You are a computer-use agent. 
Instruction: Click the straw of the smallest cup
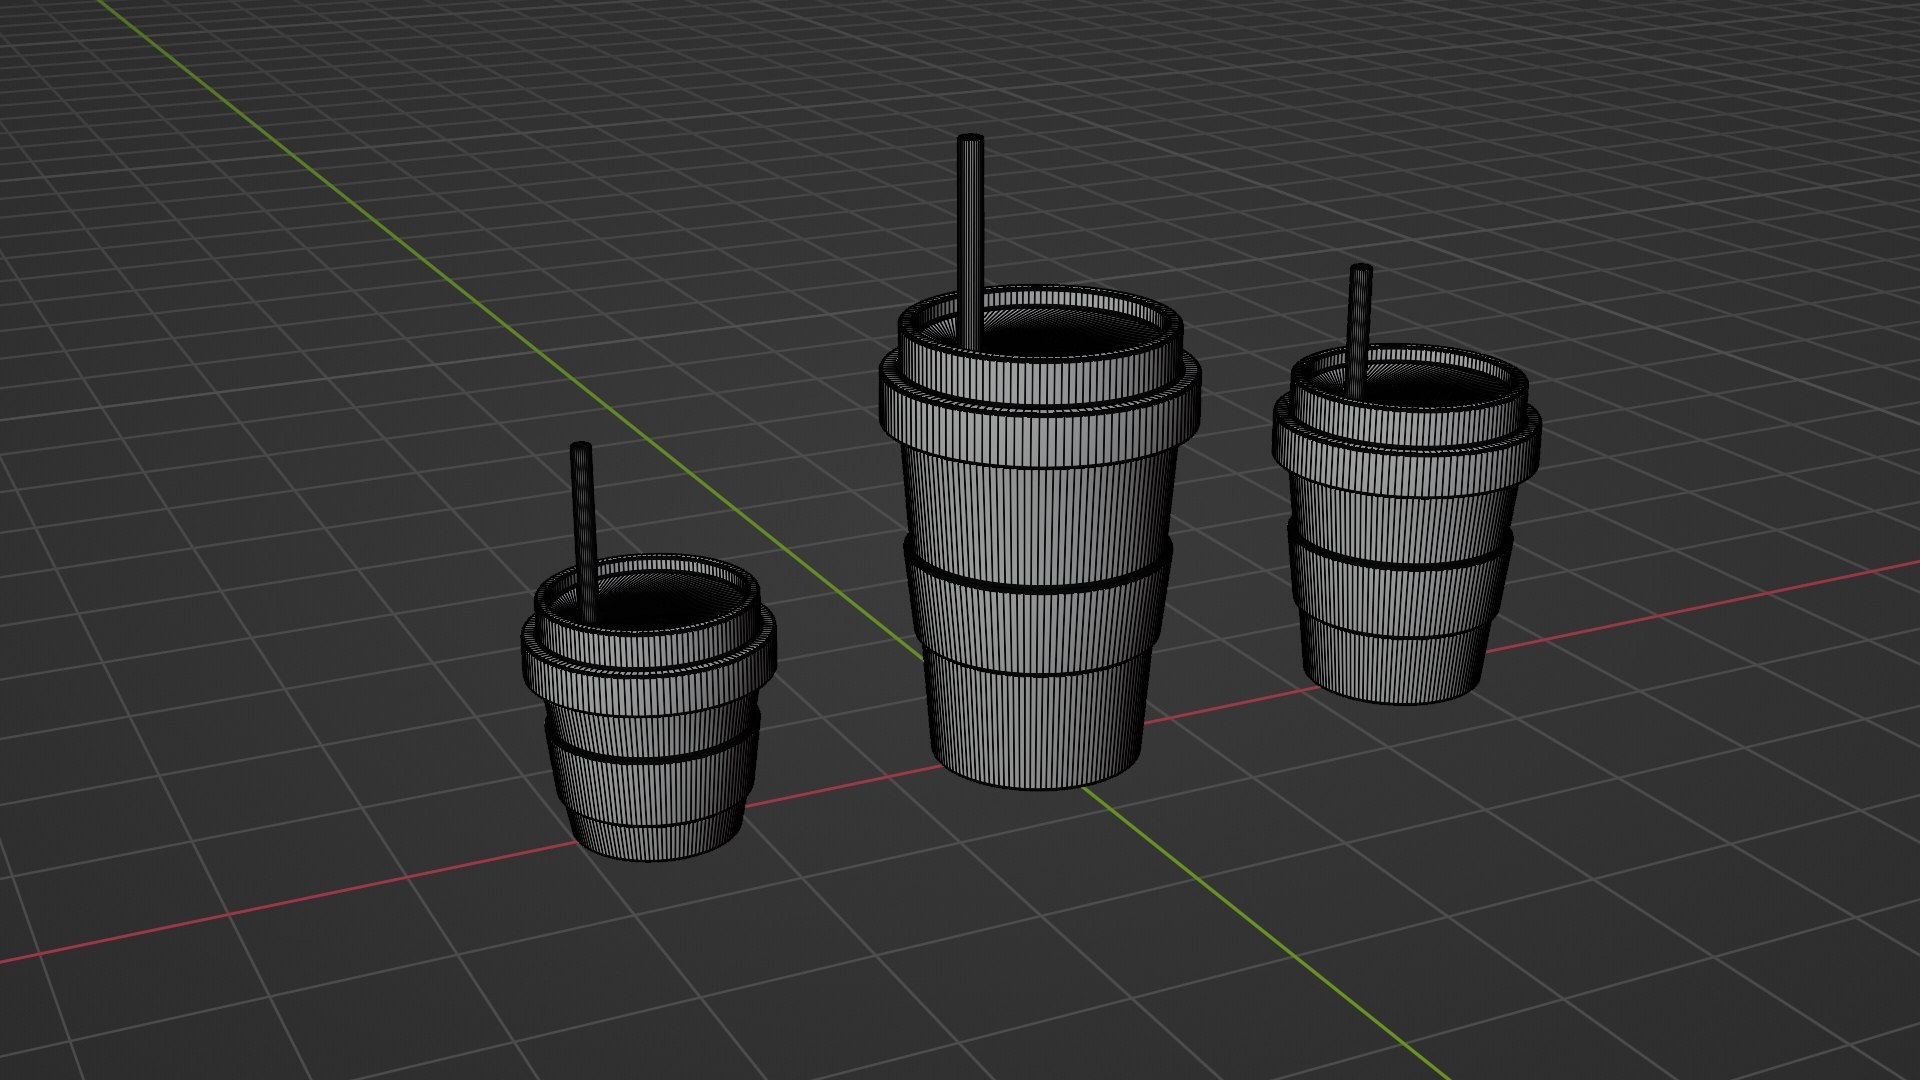[x=583, y=530]
